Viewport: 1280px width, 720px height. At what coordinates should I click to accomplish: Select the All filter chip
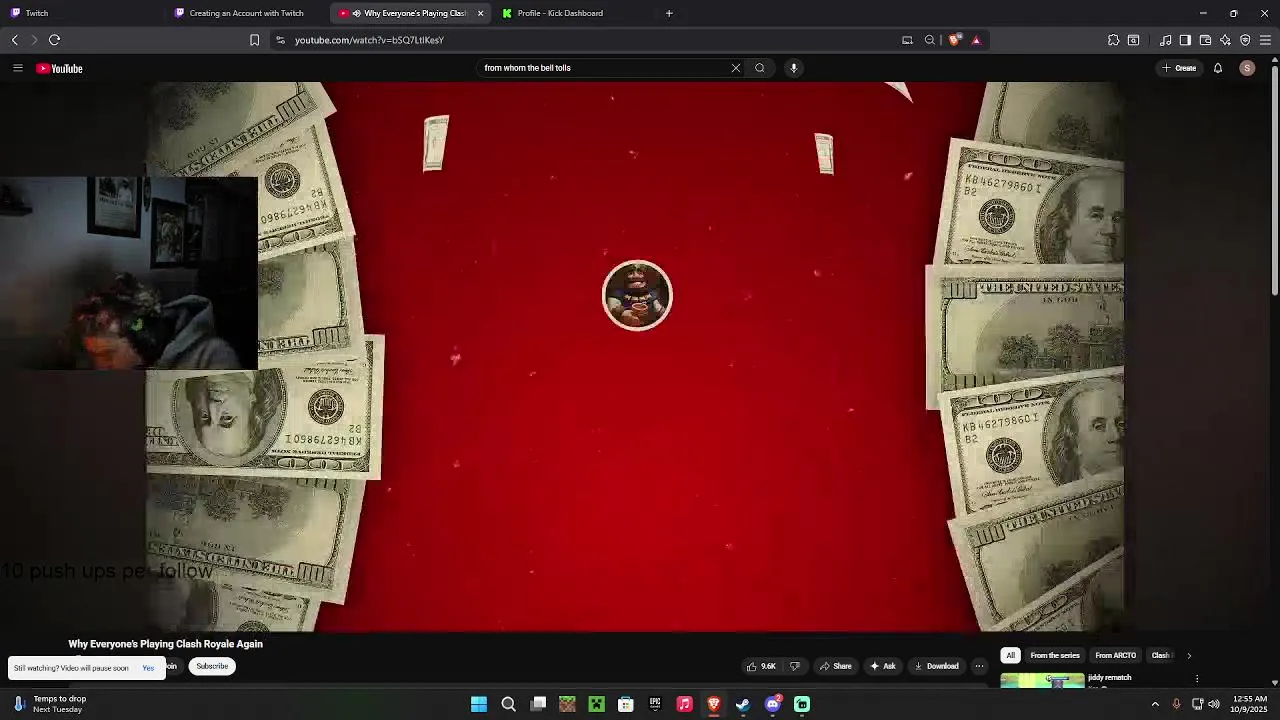click(1010, 655)
